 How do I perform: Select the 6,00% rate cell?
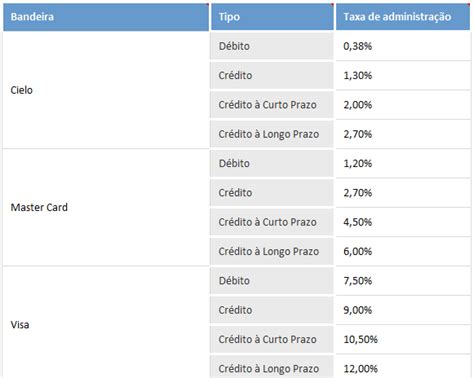coord(403,251)
